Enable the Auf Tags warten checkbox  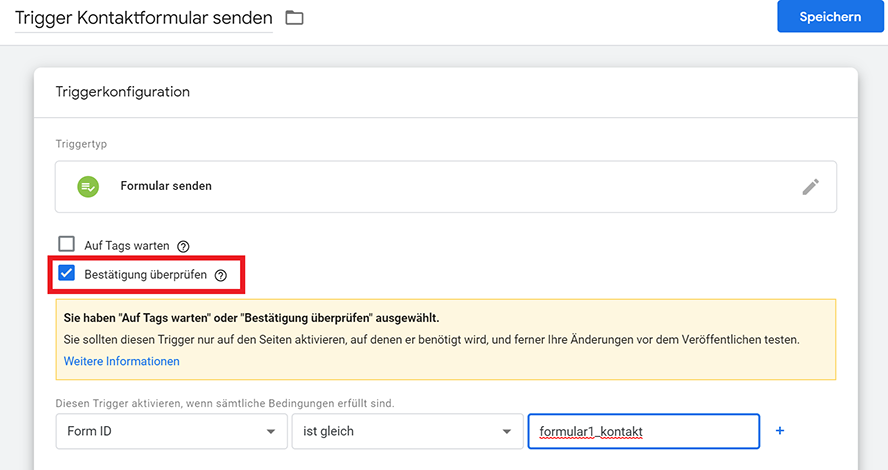[x=67, y=244]
